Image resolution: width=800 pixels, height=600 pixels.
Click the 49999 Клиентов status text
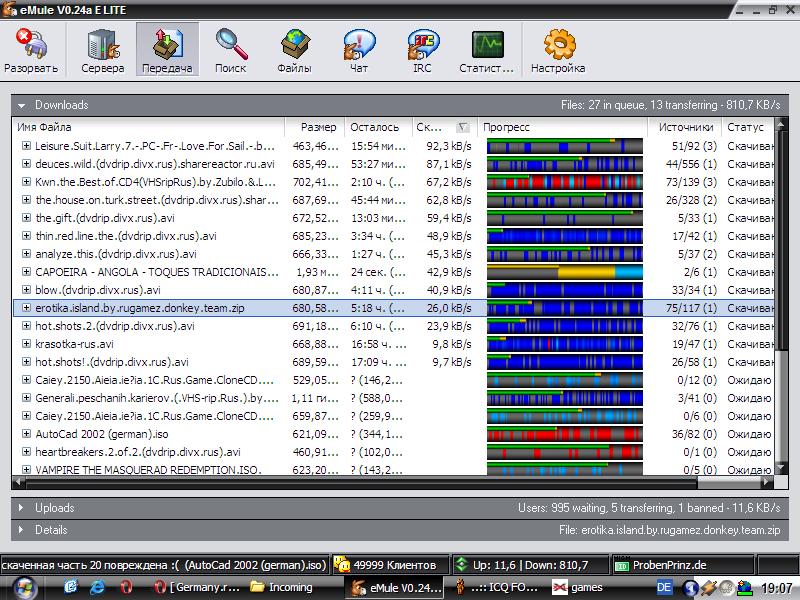(x=395, y=565)
